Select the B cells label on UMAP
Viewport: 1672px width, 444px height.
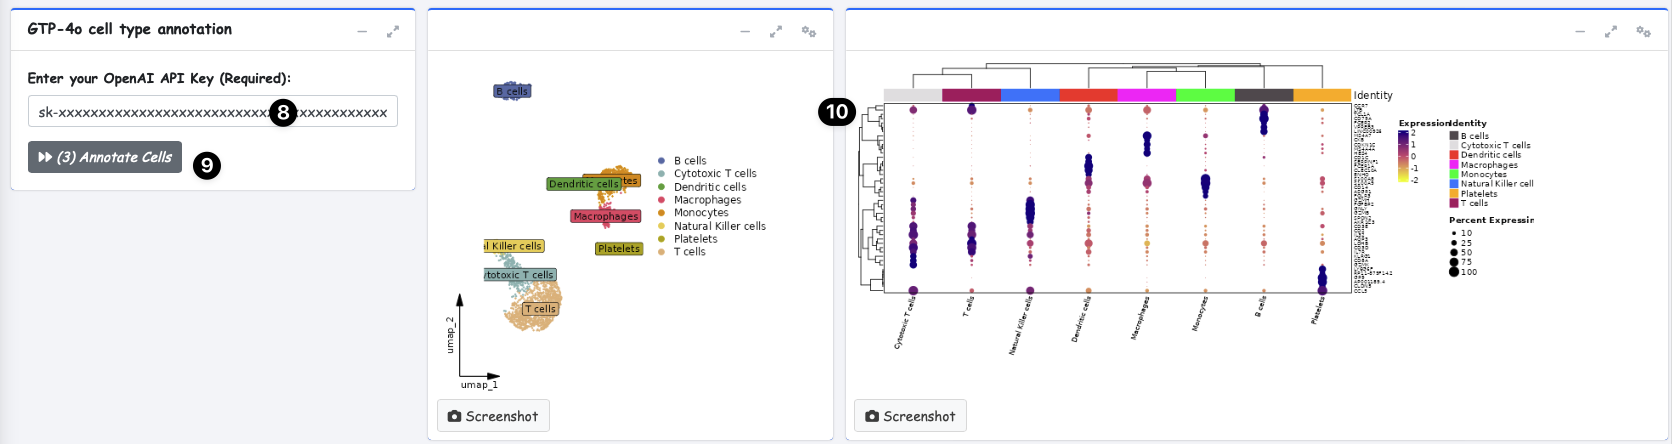coord(512,91)
